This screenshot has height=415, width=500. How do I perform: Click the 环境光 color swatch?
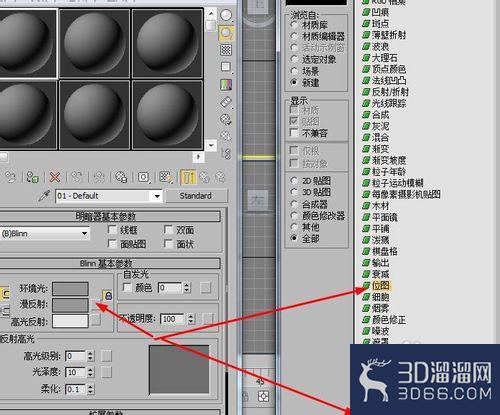click(70, 289)
